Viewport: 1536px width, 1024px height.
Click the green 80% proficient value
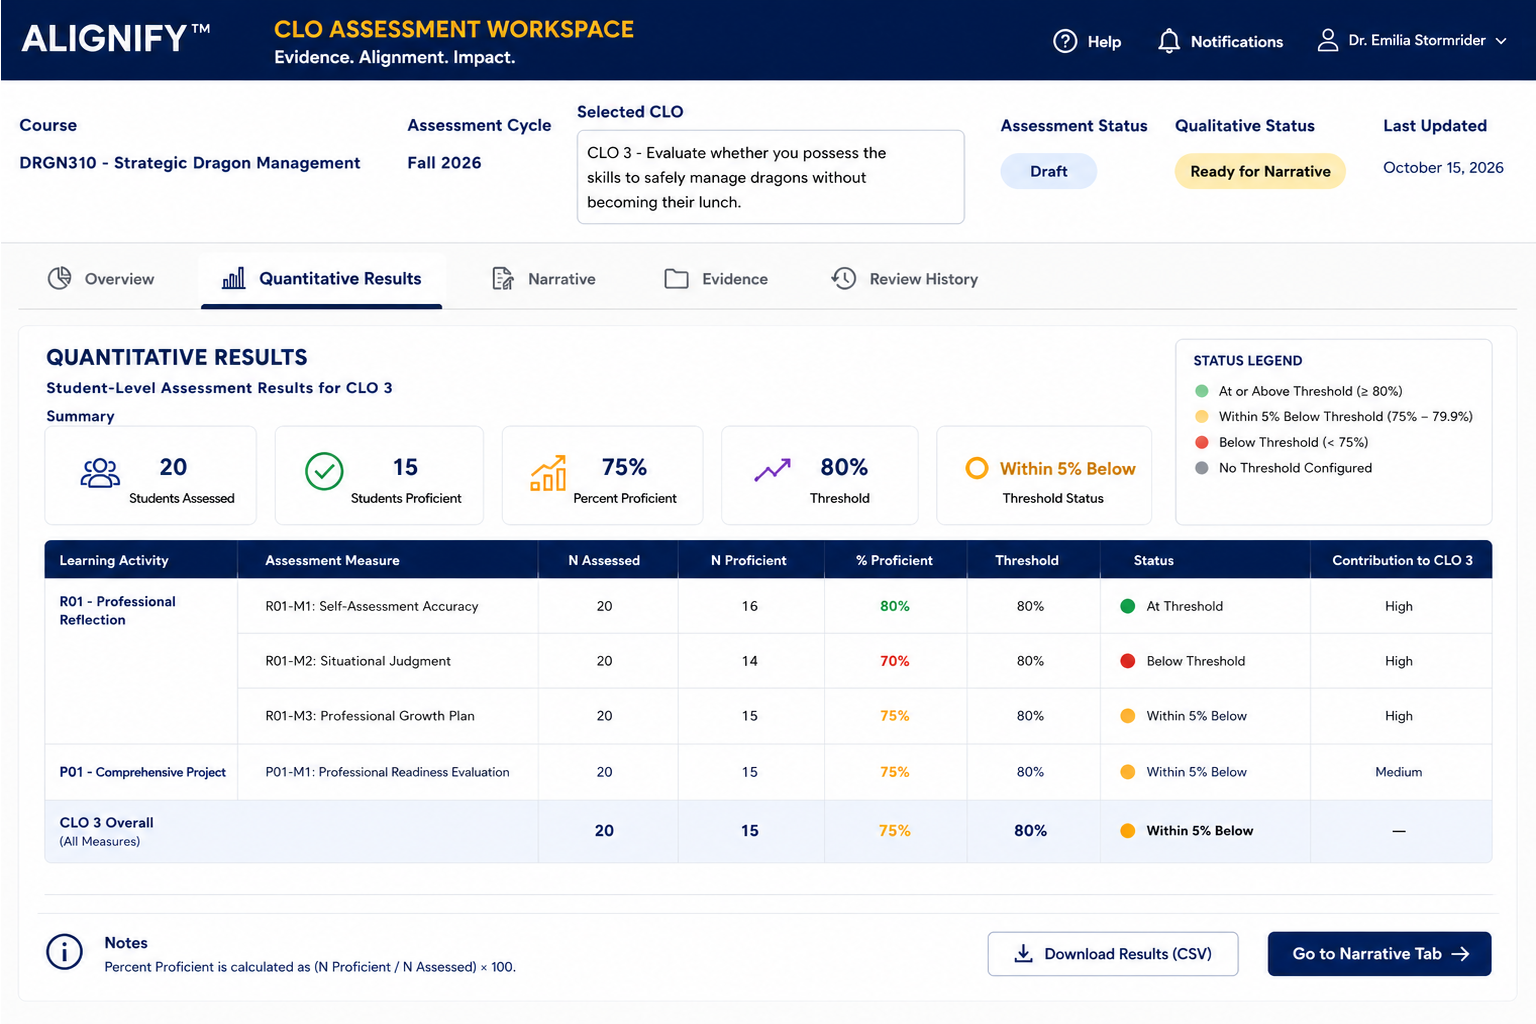pos(895,606)
